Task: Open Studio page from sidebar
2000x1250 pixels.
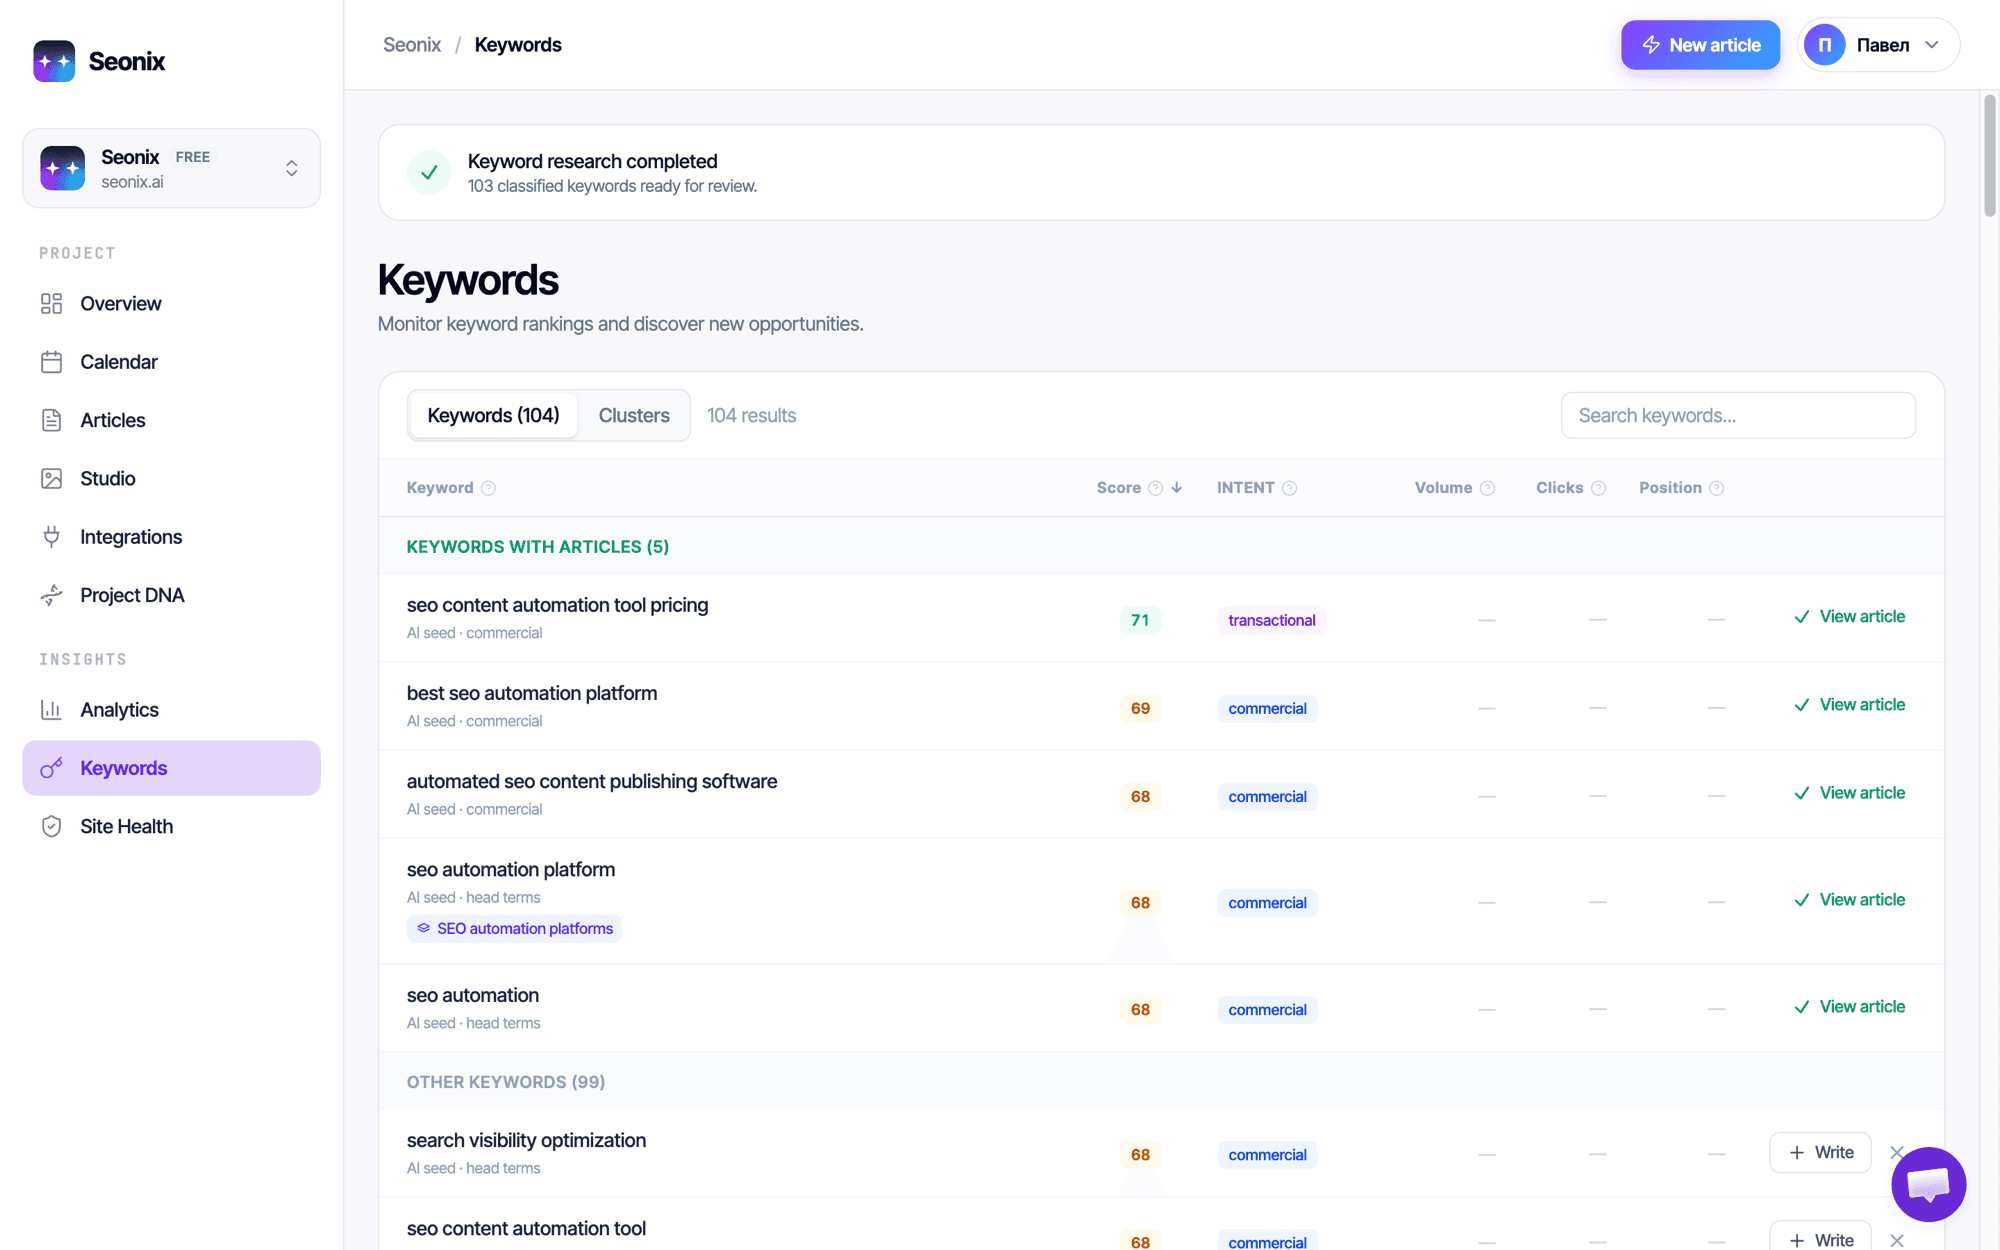Action: coord(171,479)
